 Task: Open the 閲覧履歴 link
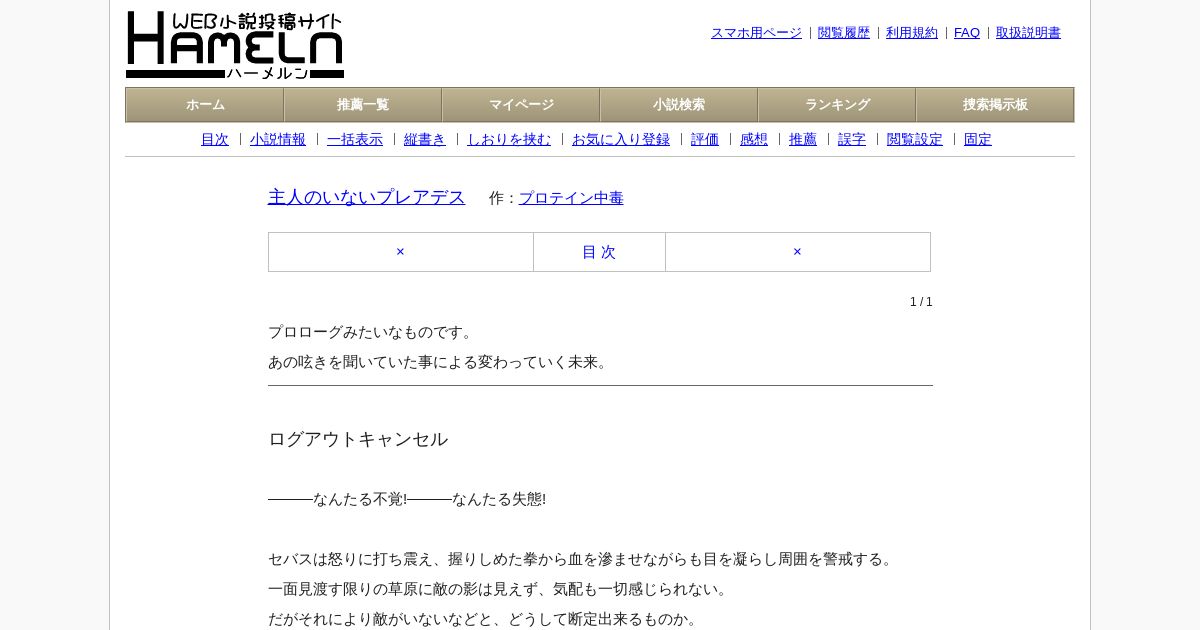pyautogui.click(x=844, y=33)
